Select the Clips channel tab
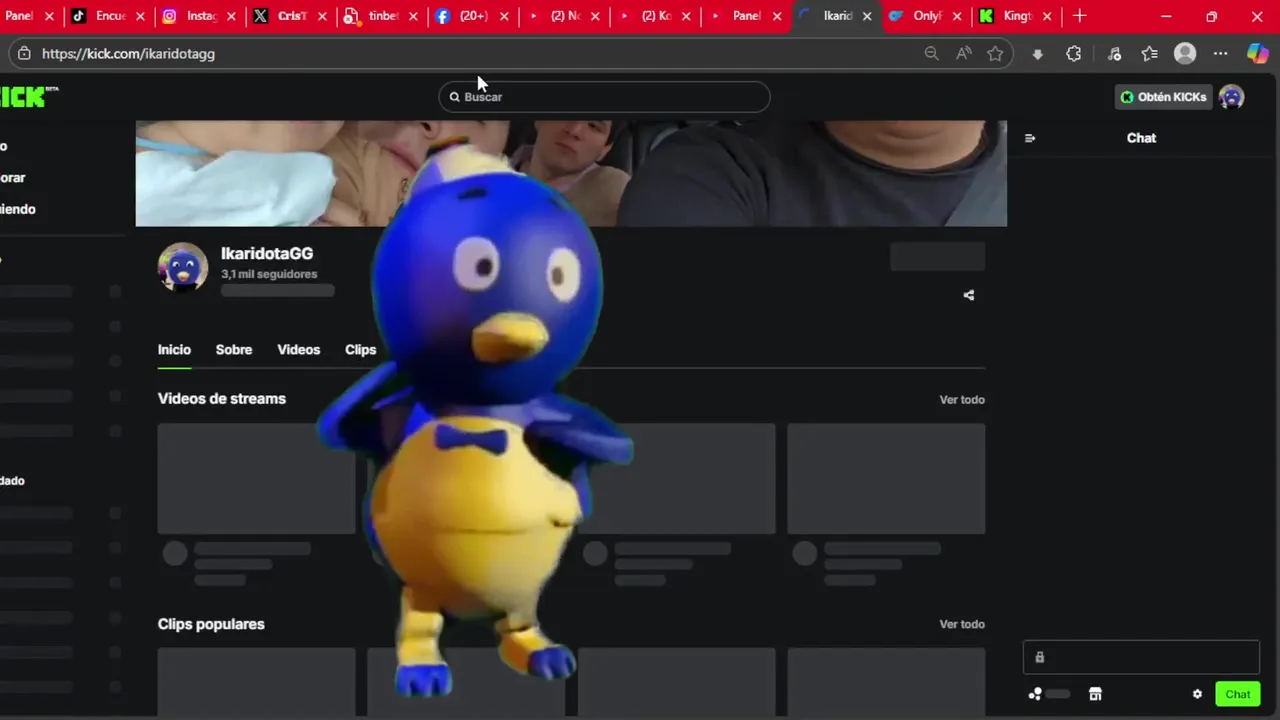This screenshot has width=1280, height=720. coord(360,350)
